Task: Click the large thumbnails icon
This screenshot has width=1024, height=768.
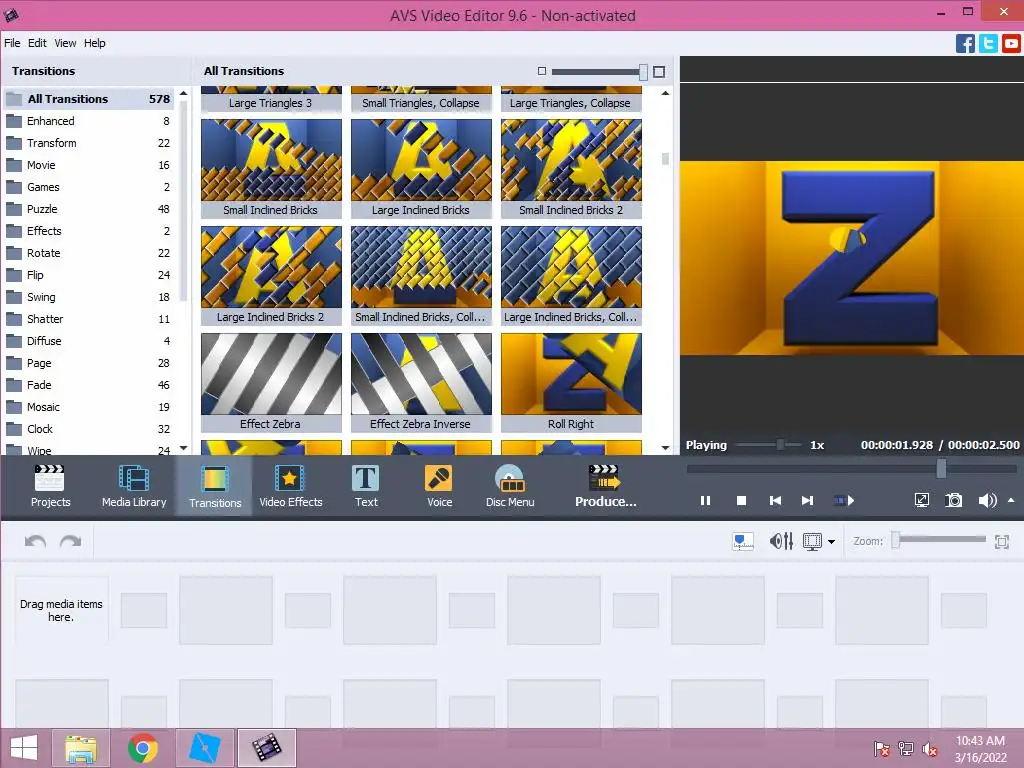Action: coord(659,72)
